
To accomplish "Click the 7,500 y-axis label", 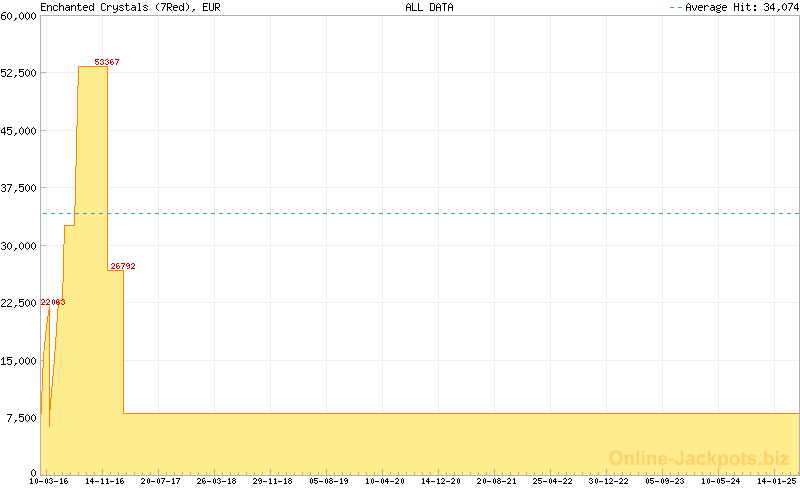I will pos(21,418).
